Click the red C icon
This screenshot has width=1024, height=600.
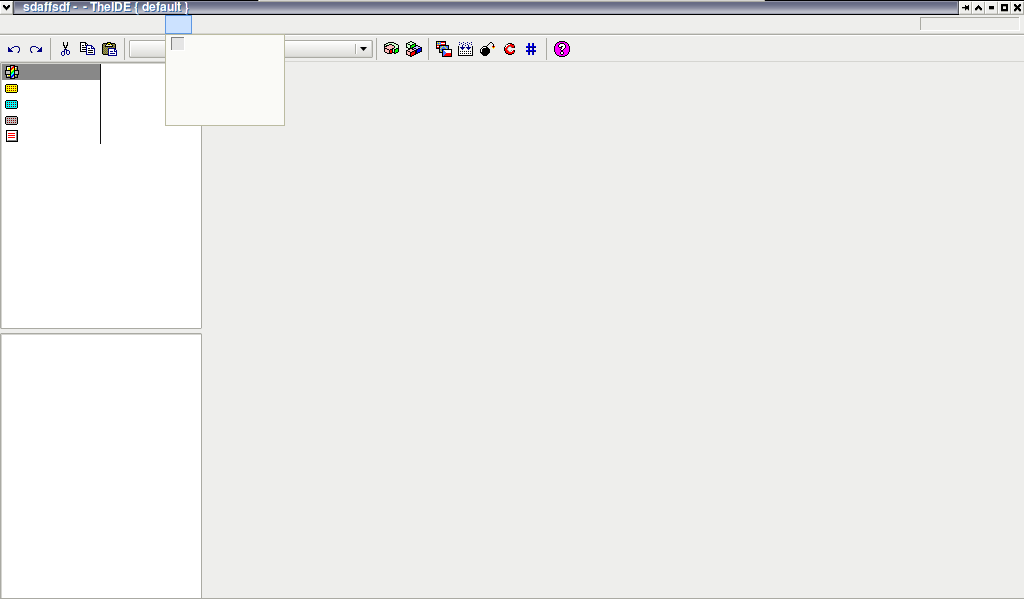pyautogui.click(x=509, y=49)
